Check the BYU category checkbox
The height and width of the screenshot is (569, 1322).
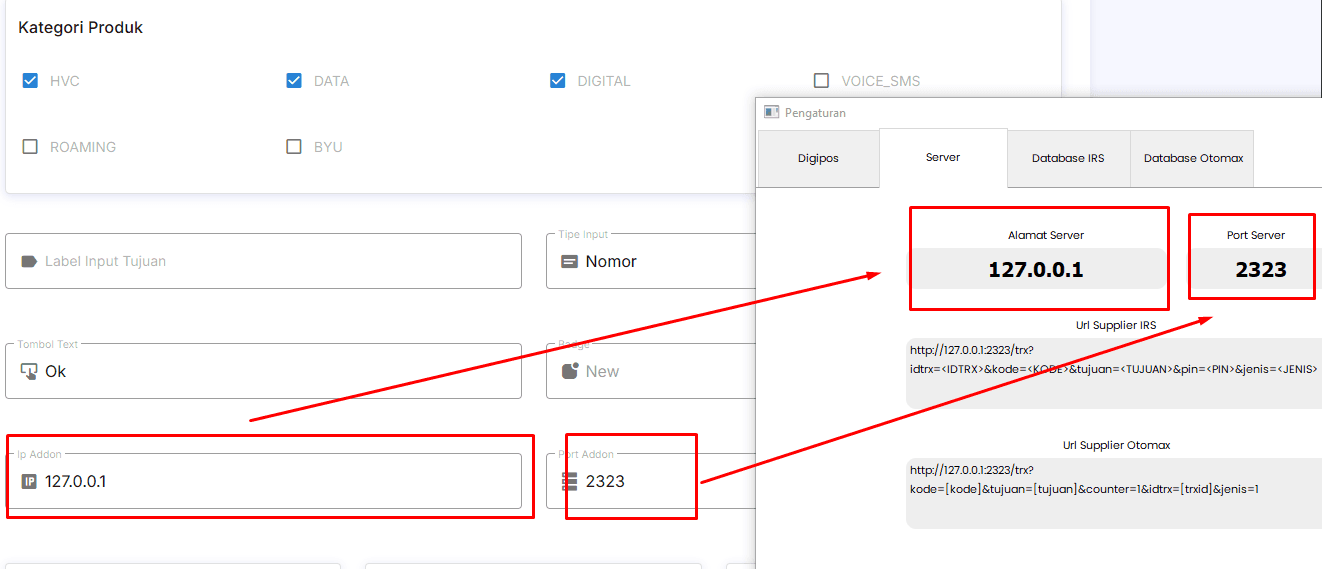(294, 147)
